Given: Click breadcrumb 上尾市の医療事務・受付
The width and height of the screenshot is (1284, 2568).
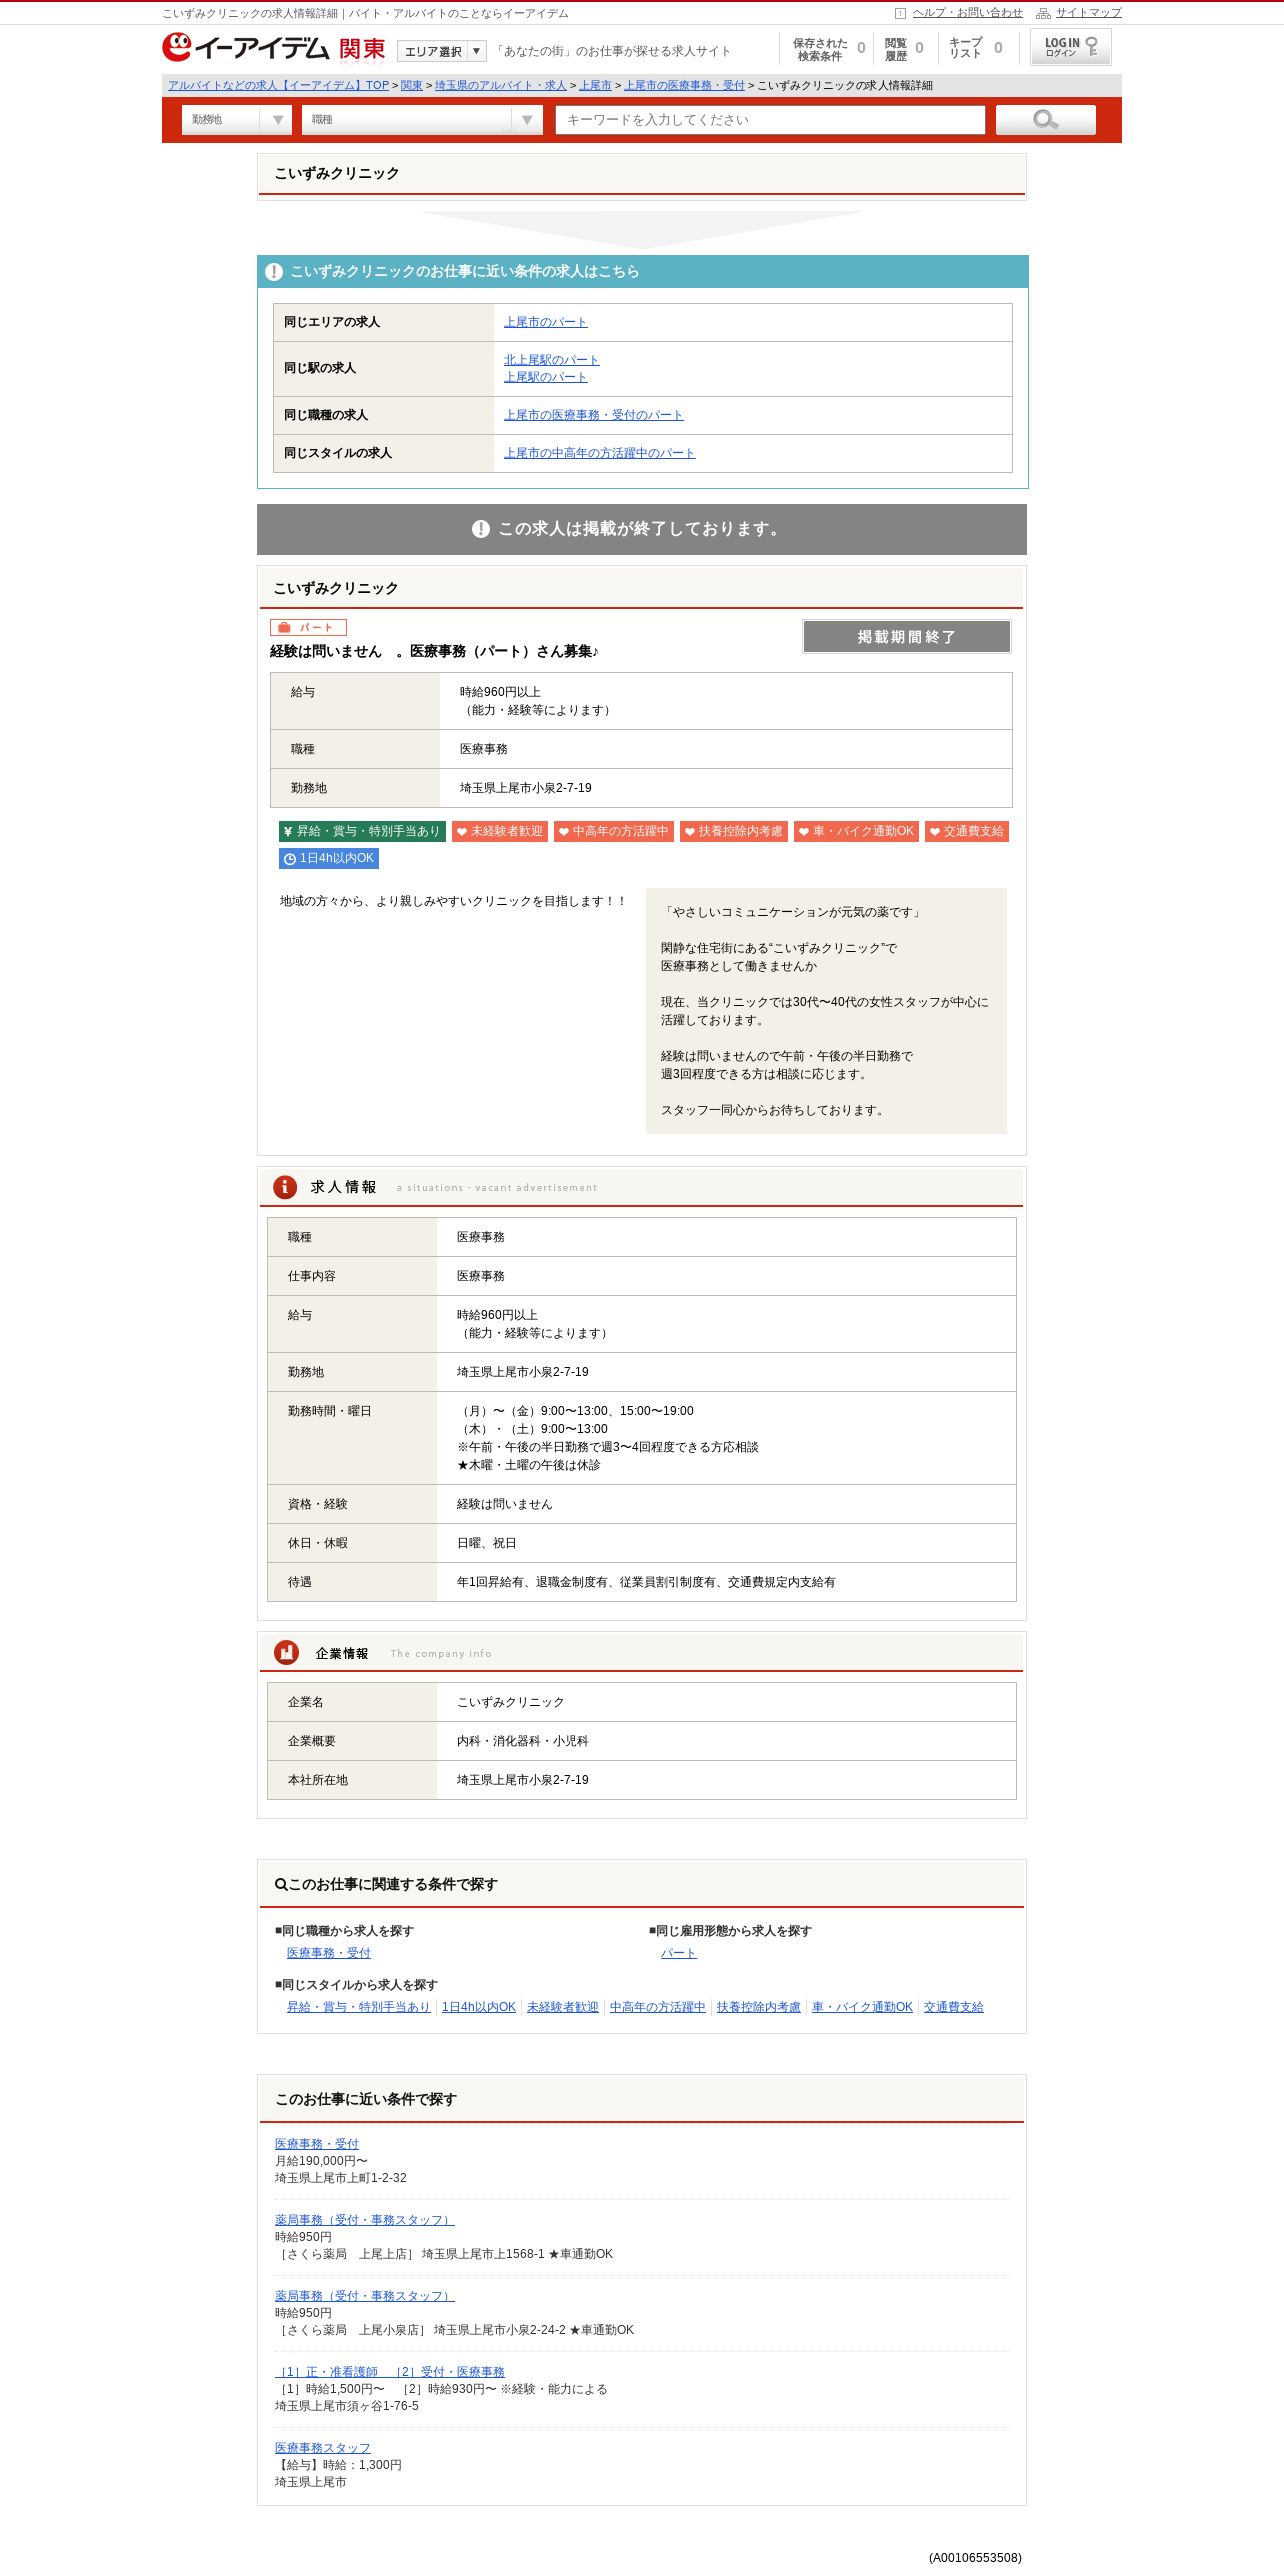Looking at the screenshot, I should (684, 86).
